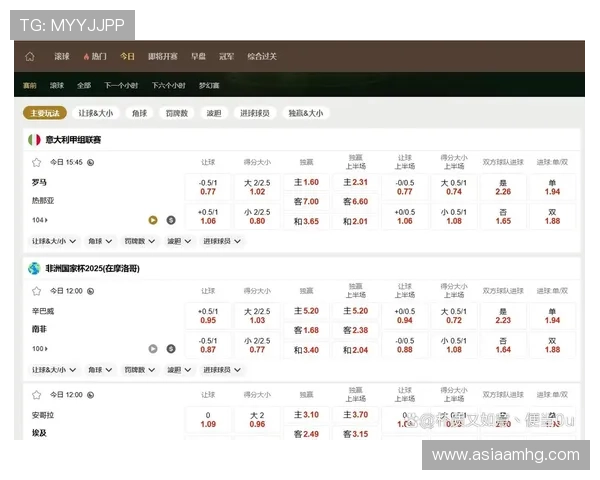Select 和 3.40 draw for 辛巴威 match

click(306, 350)
